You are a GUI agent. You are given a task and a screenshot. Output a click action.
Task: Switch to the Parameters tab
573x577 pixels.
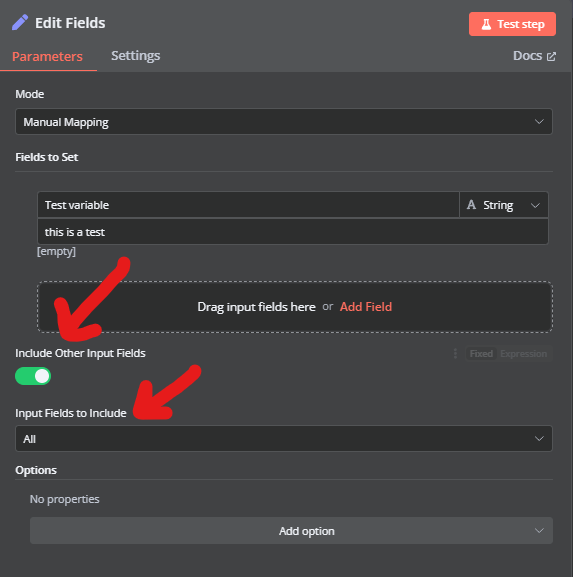(47, 56)
